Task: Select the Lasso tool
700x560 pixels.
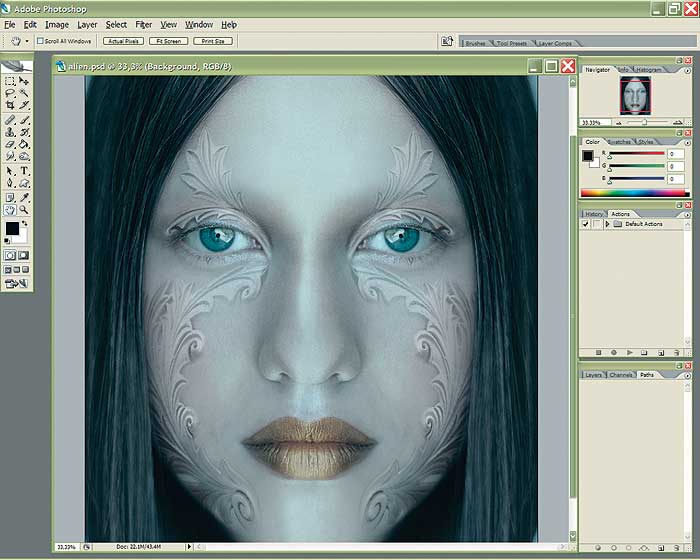Action: pos(10,93)
